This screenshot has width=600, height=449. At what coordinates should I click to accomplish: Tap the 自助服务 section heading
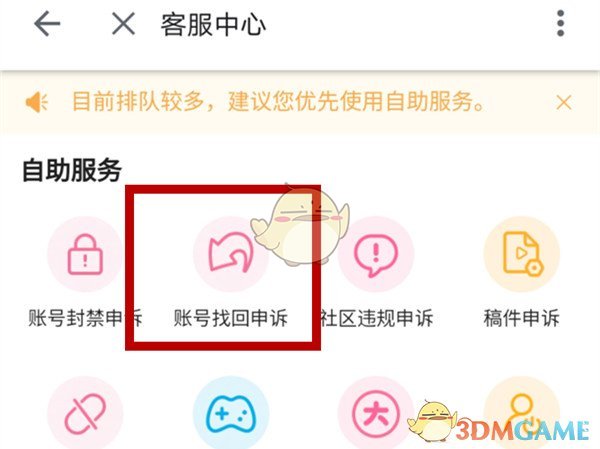[72, 170]
